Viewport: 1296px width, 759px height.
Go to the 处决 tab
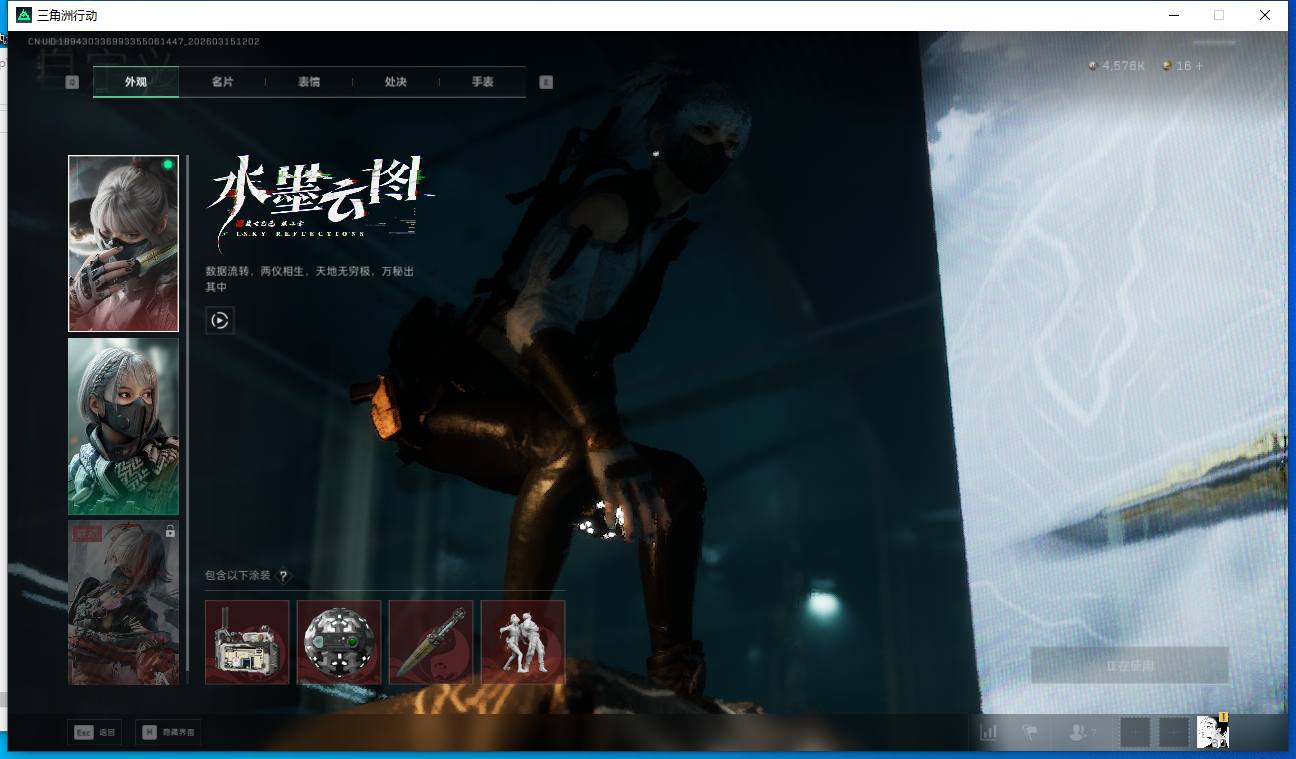[396, 82]
